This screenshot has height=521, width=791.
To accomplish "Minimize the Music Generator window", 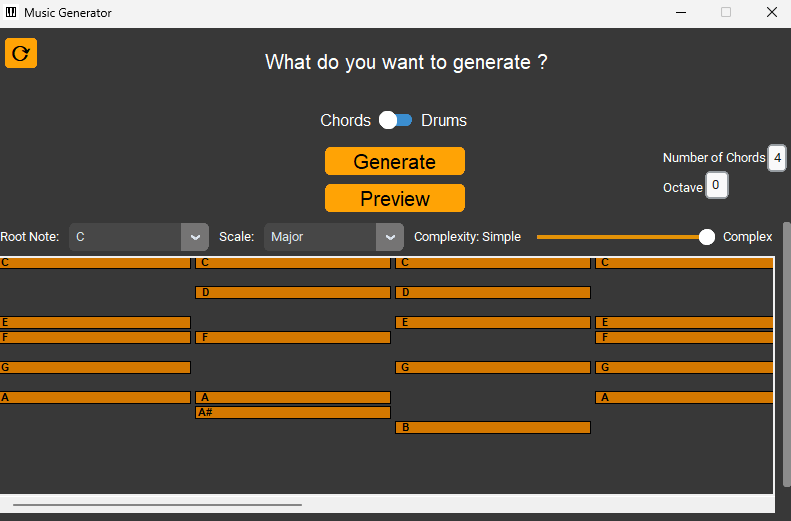I will pos(681,12).
